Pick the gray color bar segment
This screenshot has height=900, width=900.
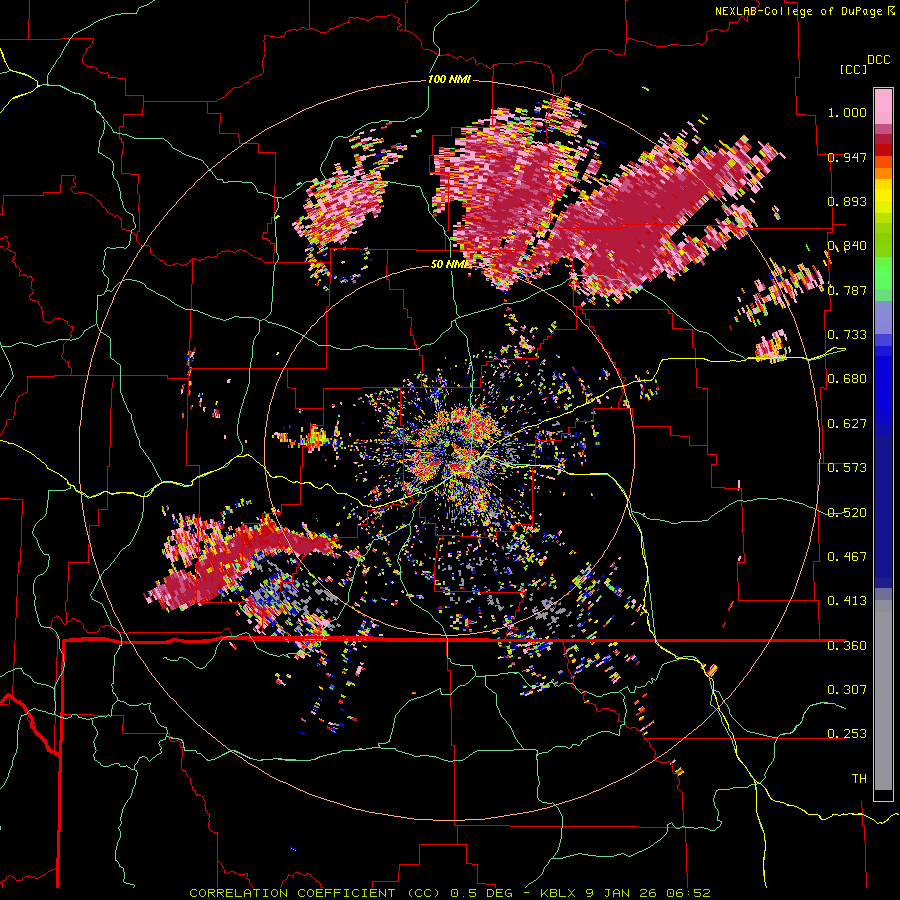(883, 695)
